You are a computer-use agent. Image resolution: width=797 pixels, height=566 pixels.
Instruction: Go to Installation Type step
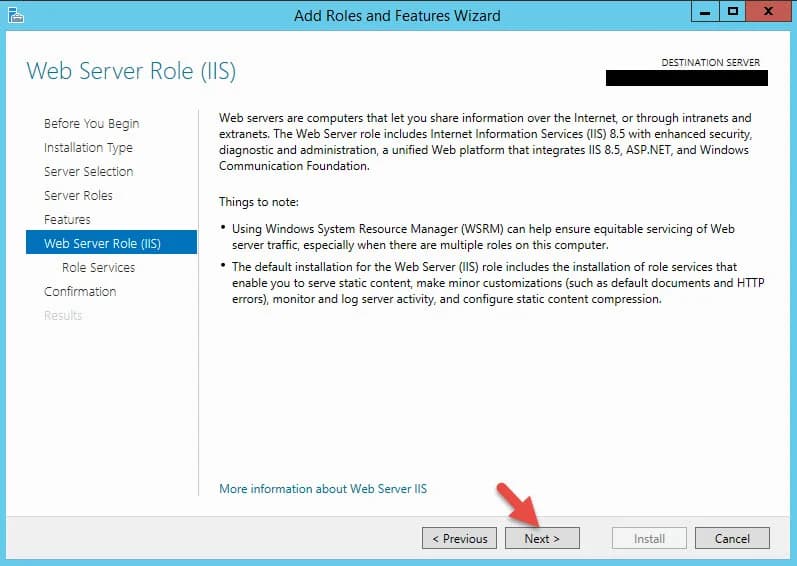[x=88, y=147]
